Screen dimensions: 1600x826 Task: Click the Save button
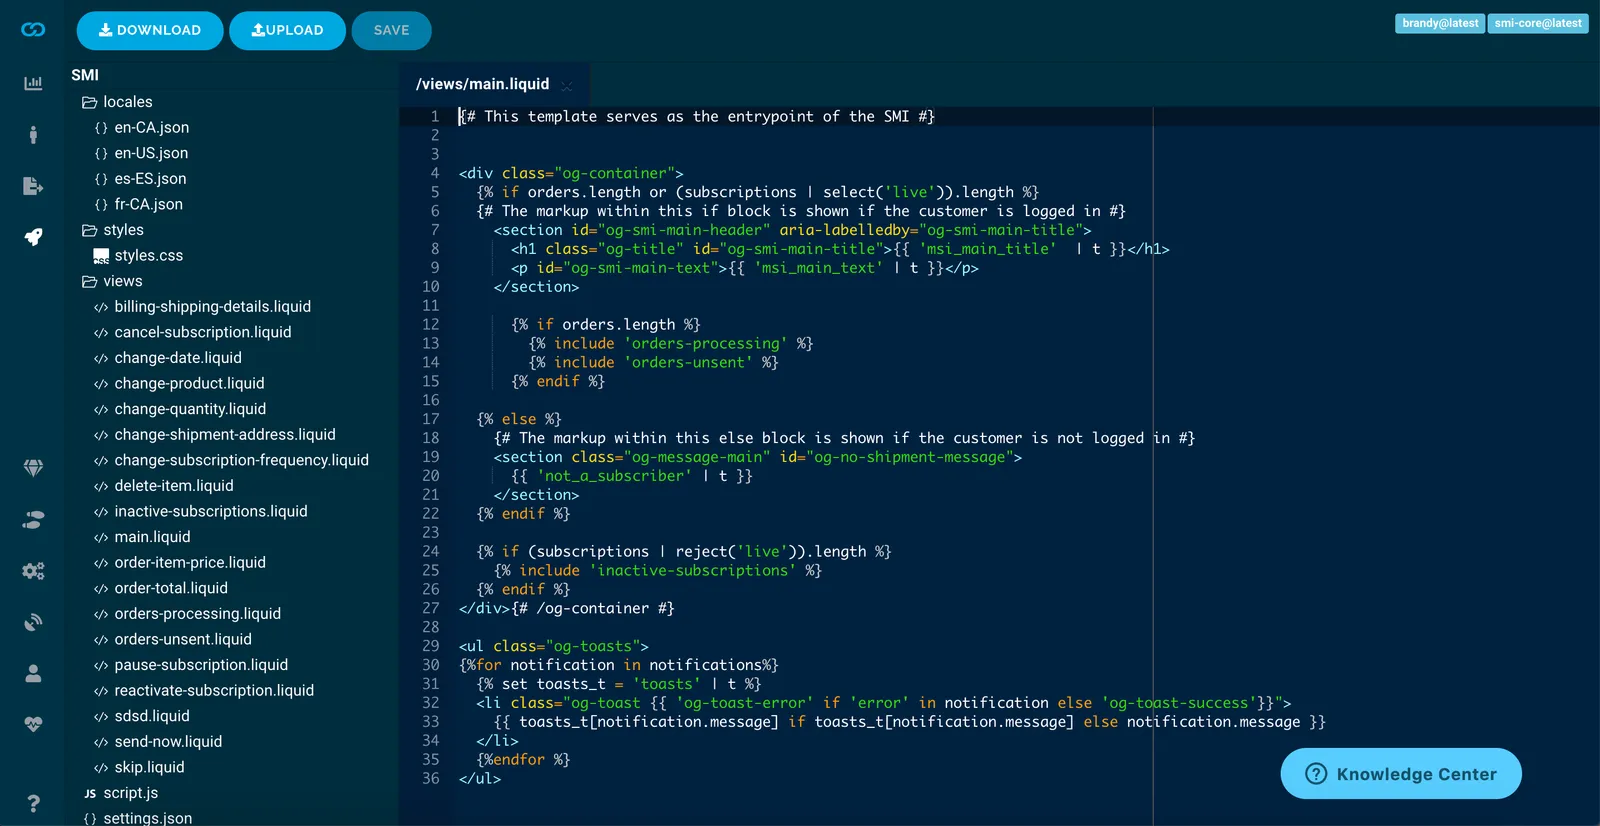[x=391, y=30]
